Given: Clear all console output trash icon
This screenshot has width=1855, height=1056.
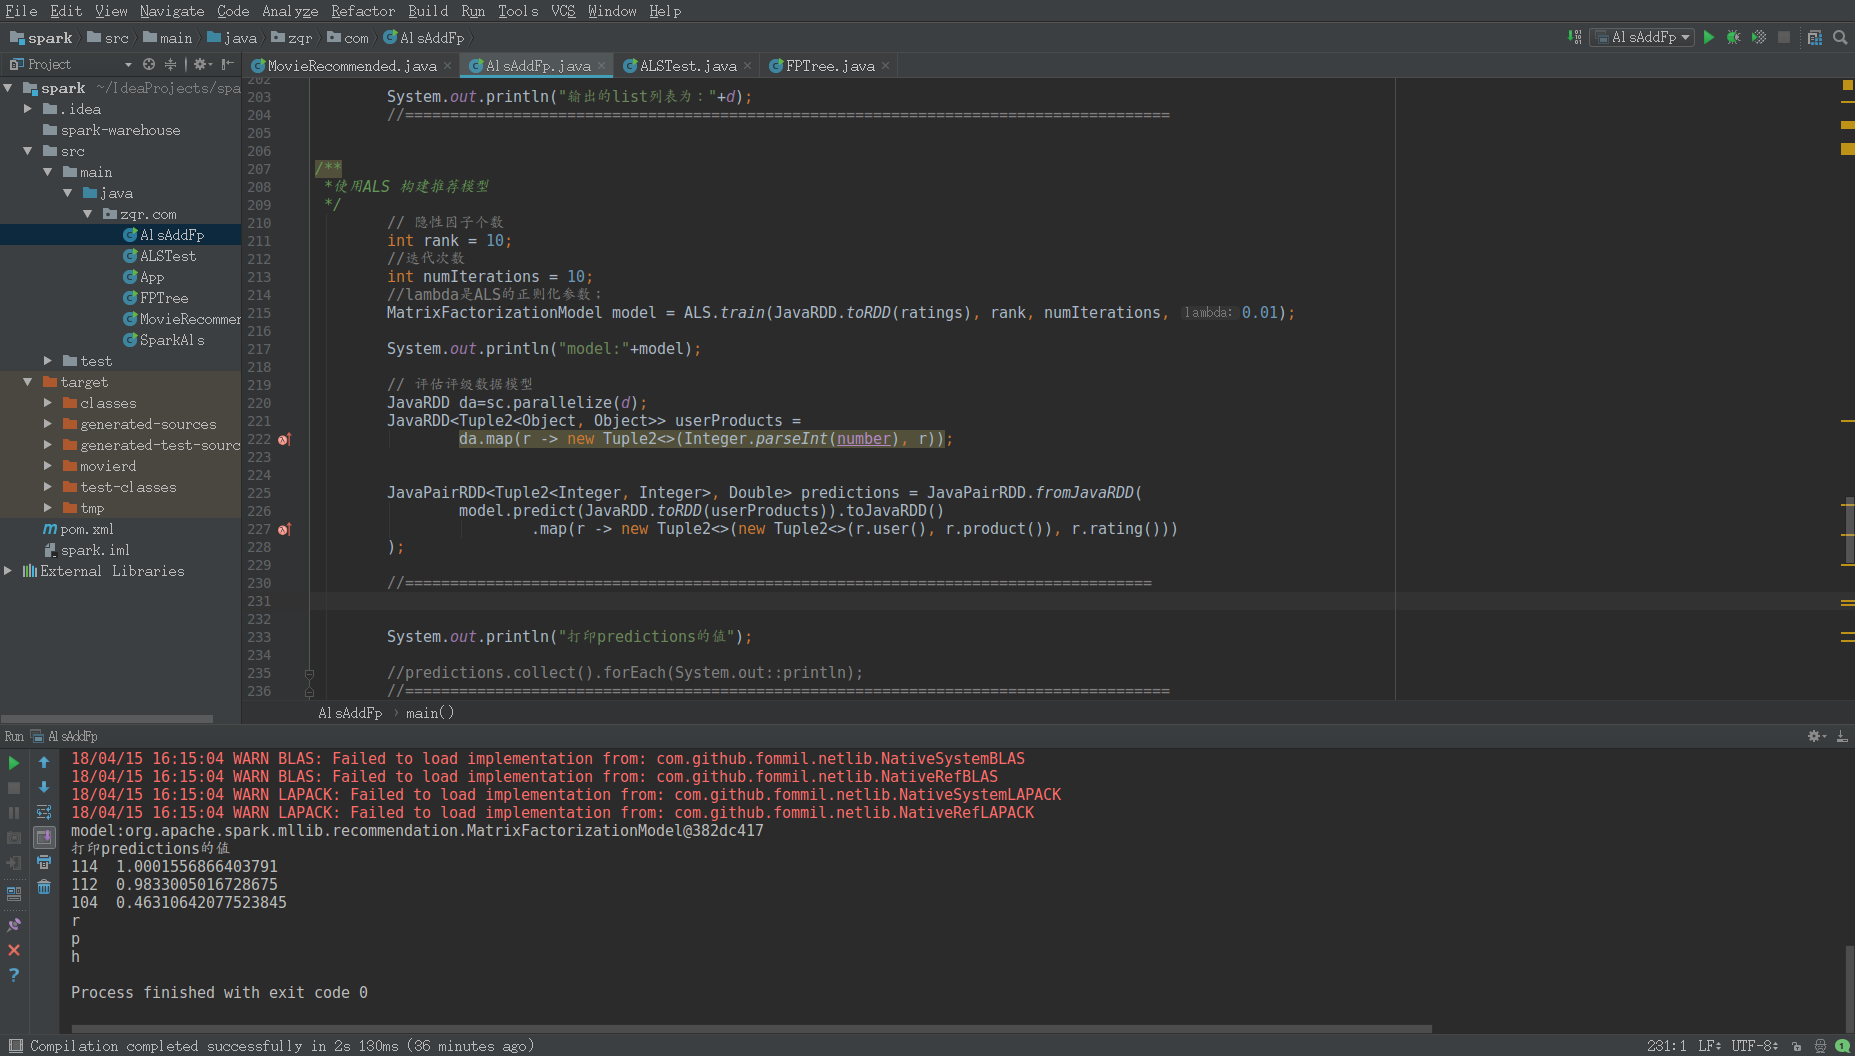Looking at the screenshot, I should coord(44,887).
